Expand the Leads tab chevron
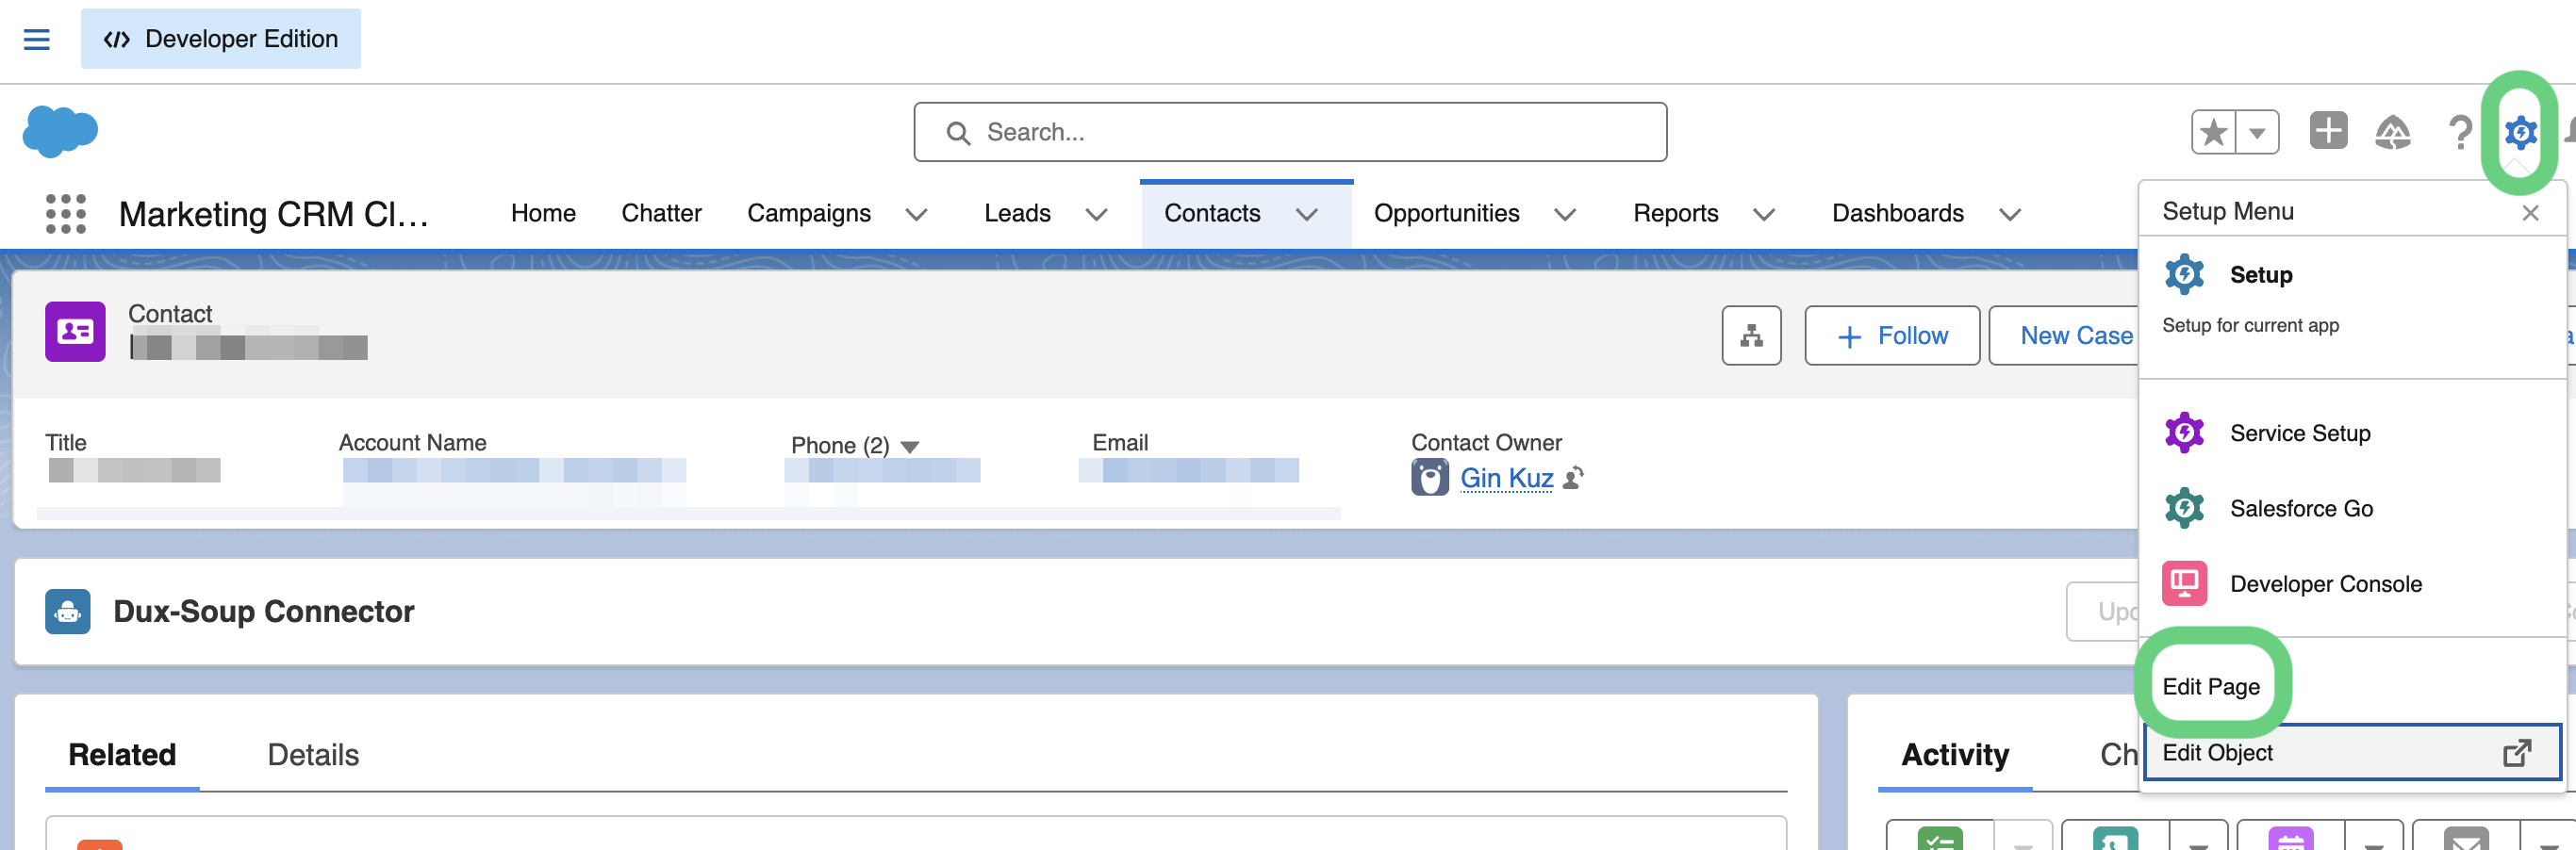2576x850 pixels. pos(1096,214)
